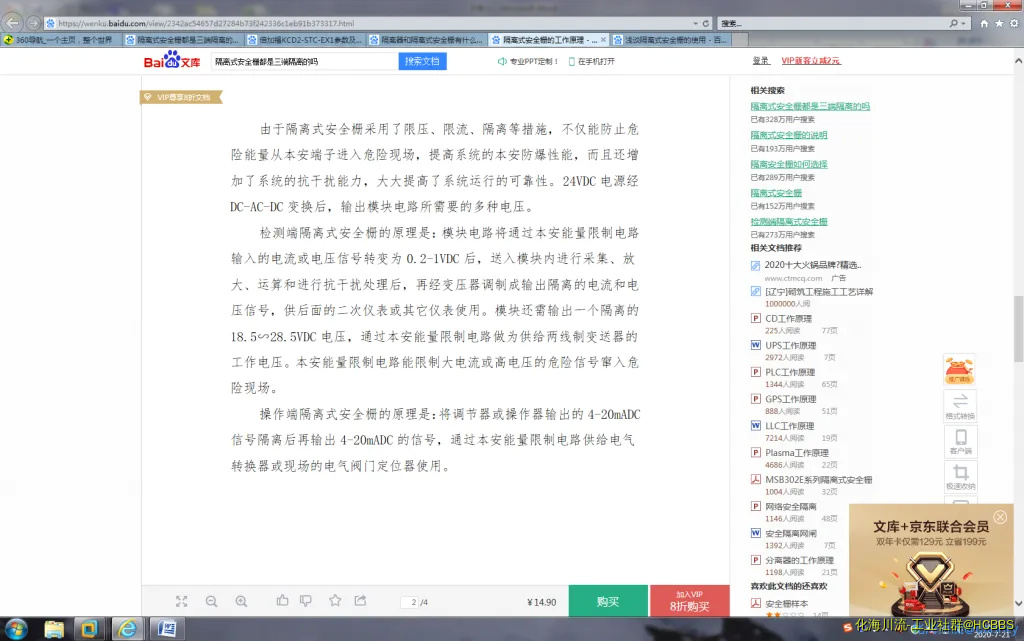Close the active browser tab
1024x641 pixels.
603,40
